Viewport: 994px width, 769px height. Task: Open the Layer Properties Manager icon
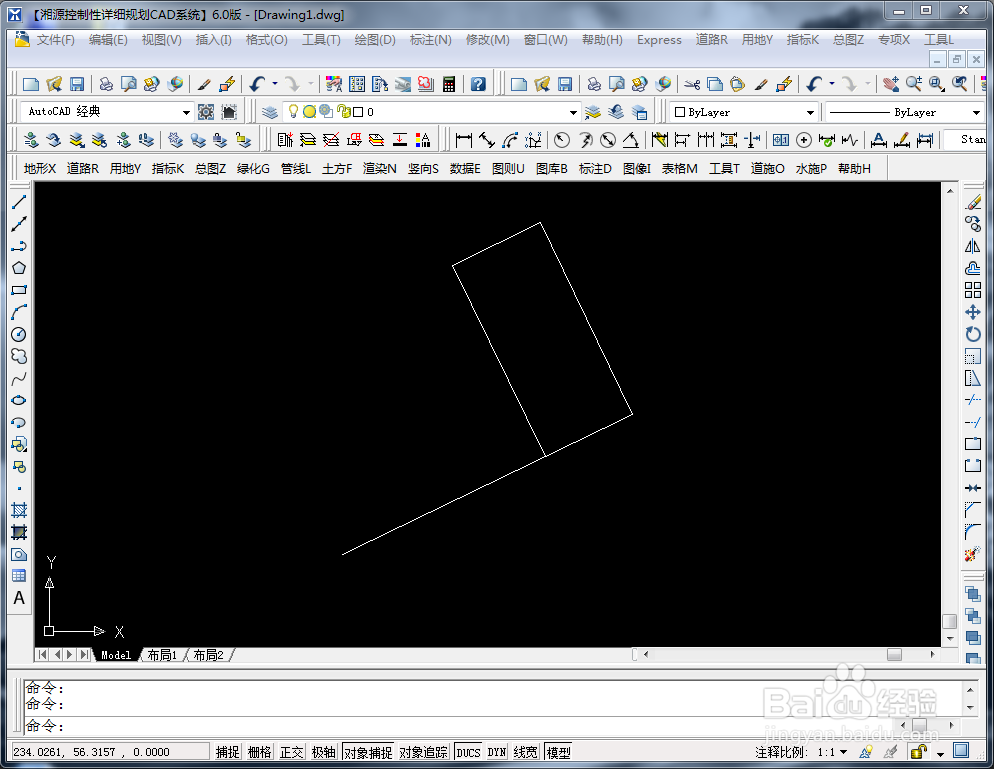coord(270,112)
